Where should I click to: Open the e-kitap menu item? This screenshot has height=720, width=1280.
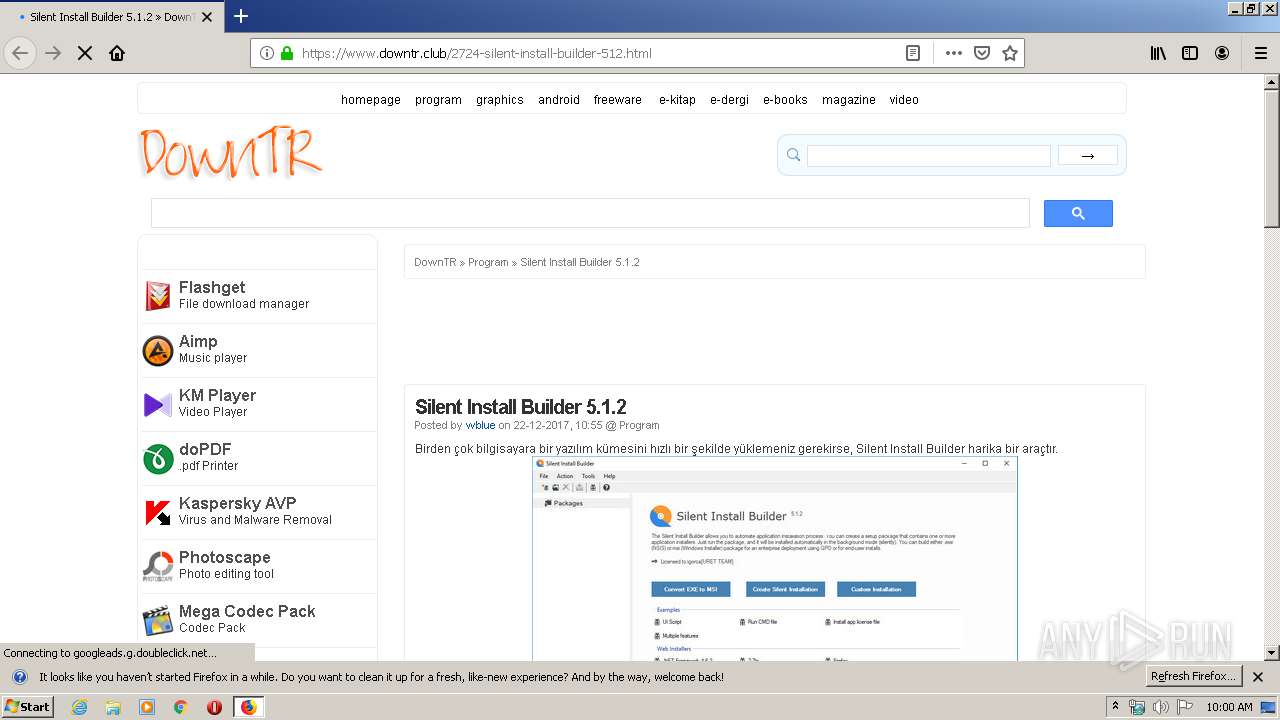[677, 99]
